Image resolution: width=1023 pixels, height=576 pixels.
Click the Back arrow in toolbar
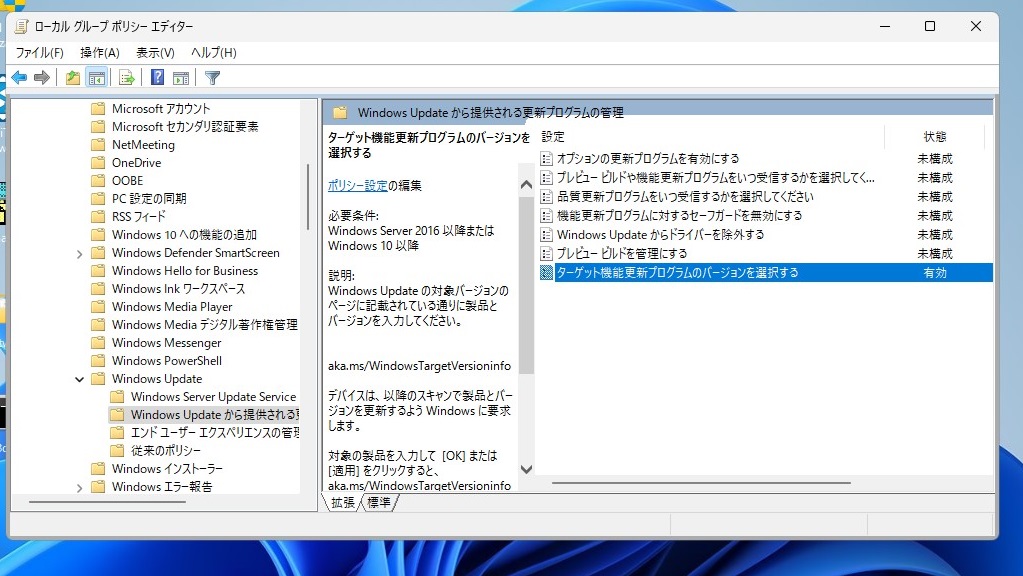tap(19, 78)
